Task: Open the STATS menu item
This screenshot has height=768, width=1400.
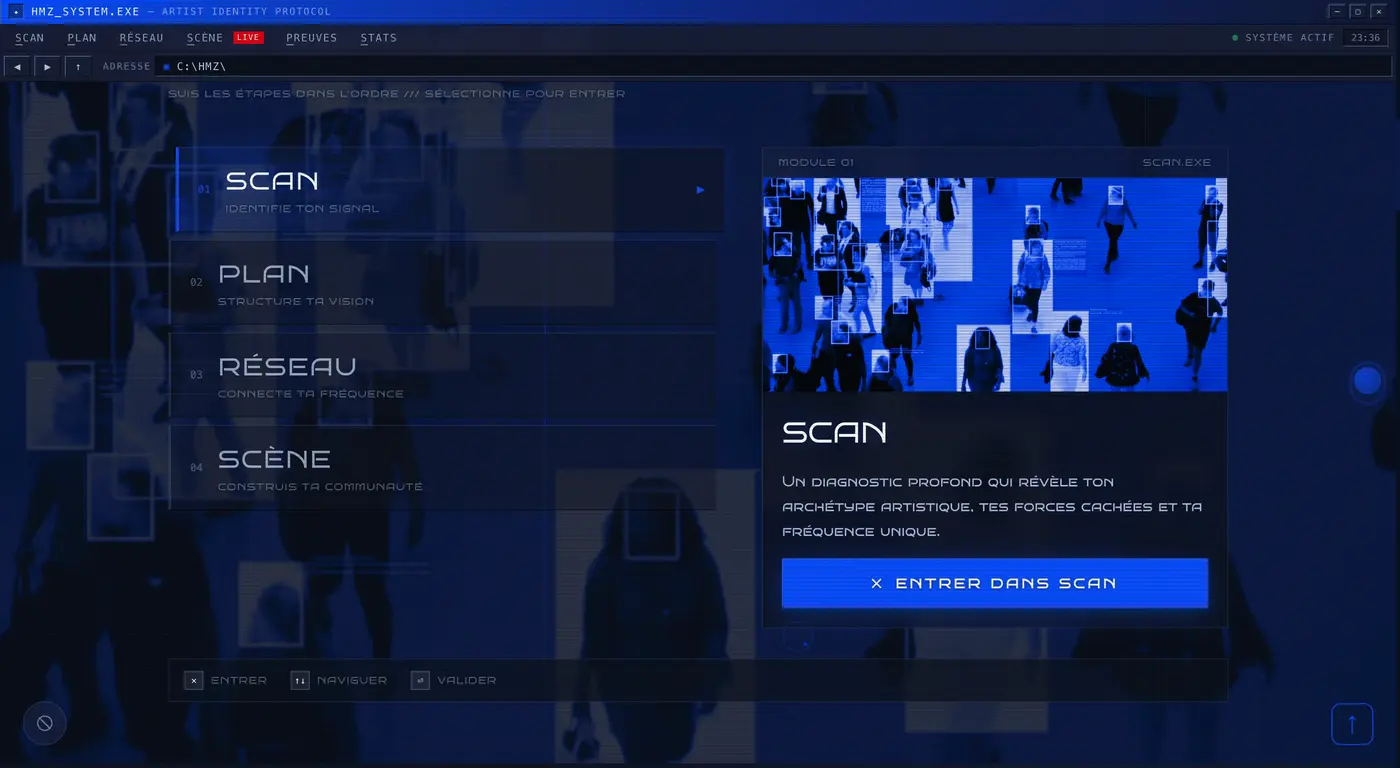Action: point(379,38)
